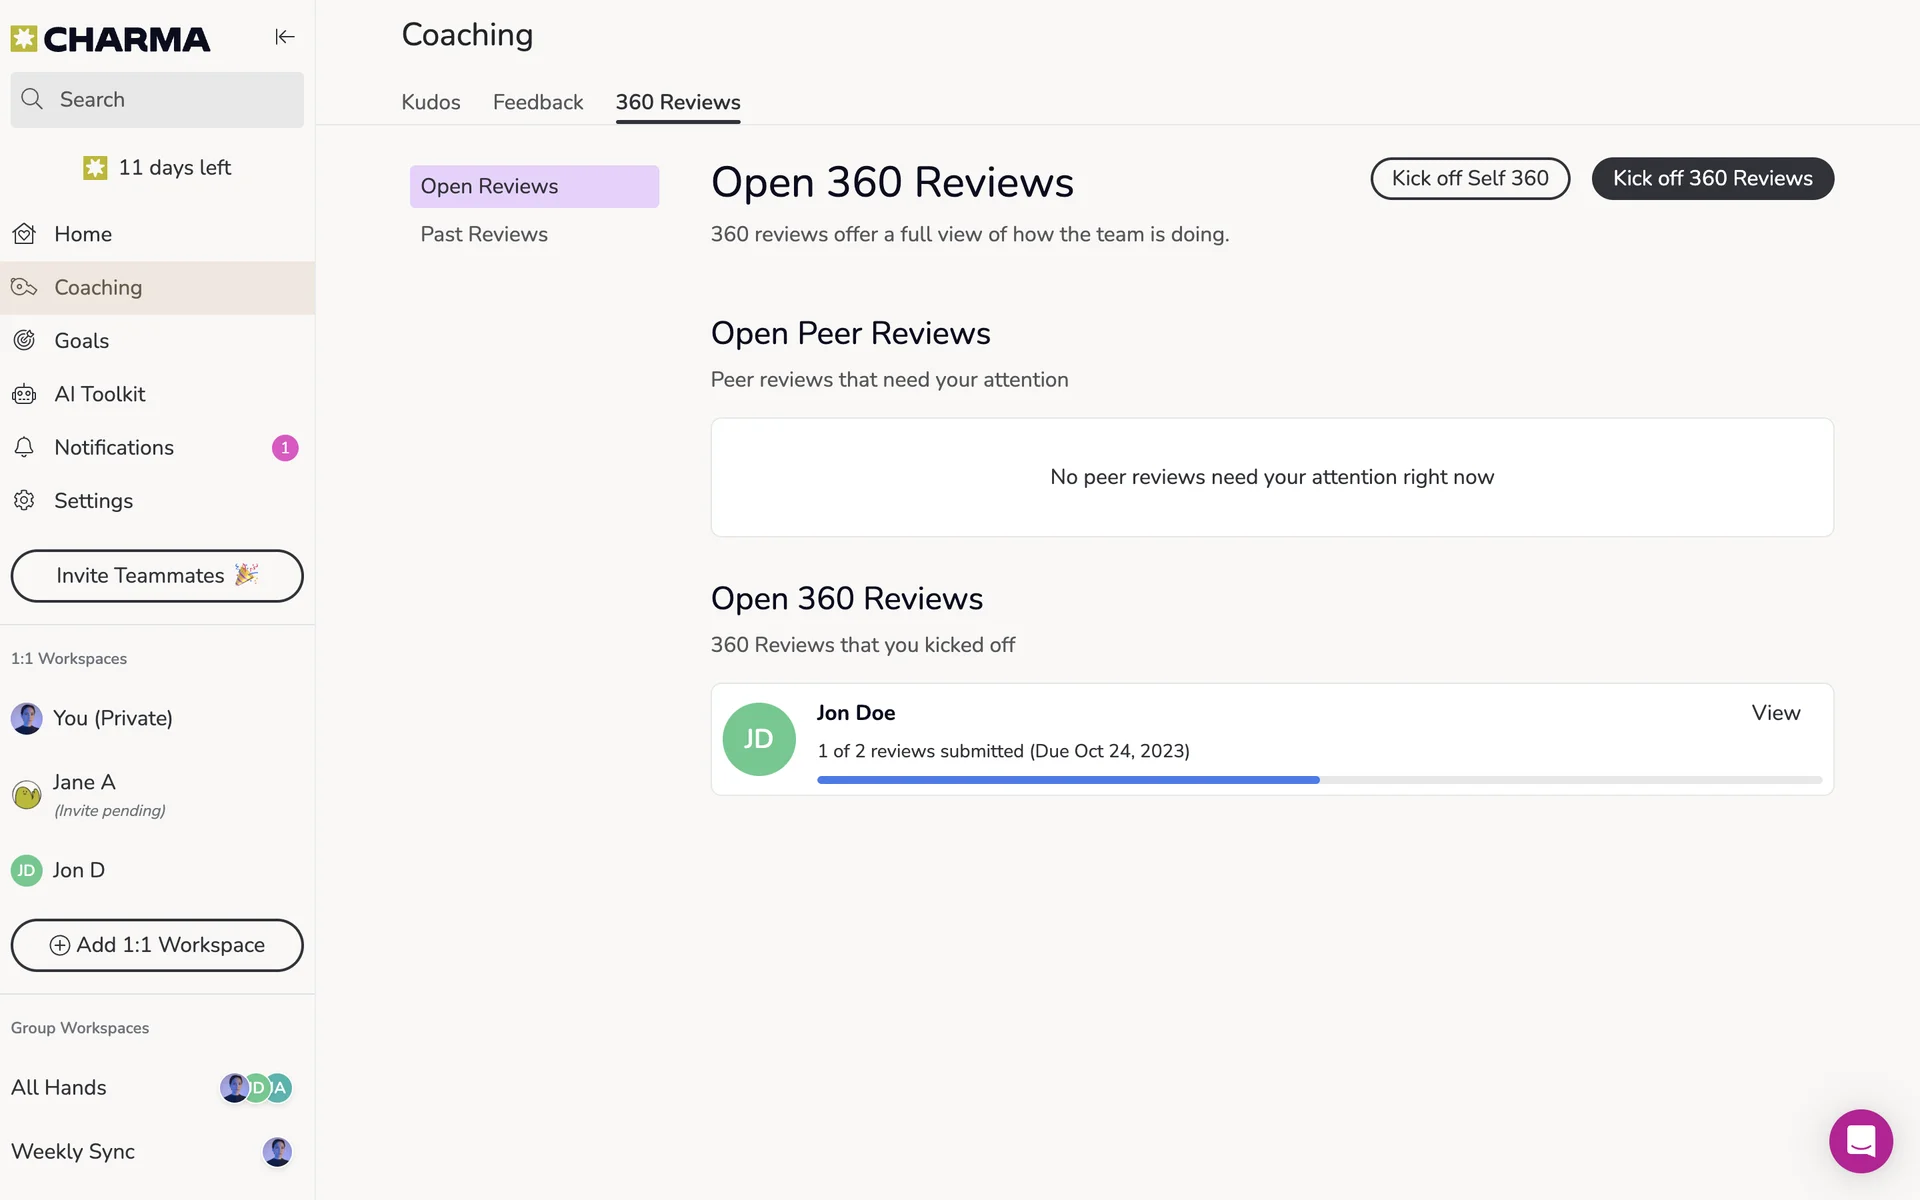Open the All Hands group workspace
The image size is (1920, 1200).
pyautogui.click(x=60, y=1088)
